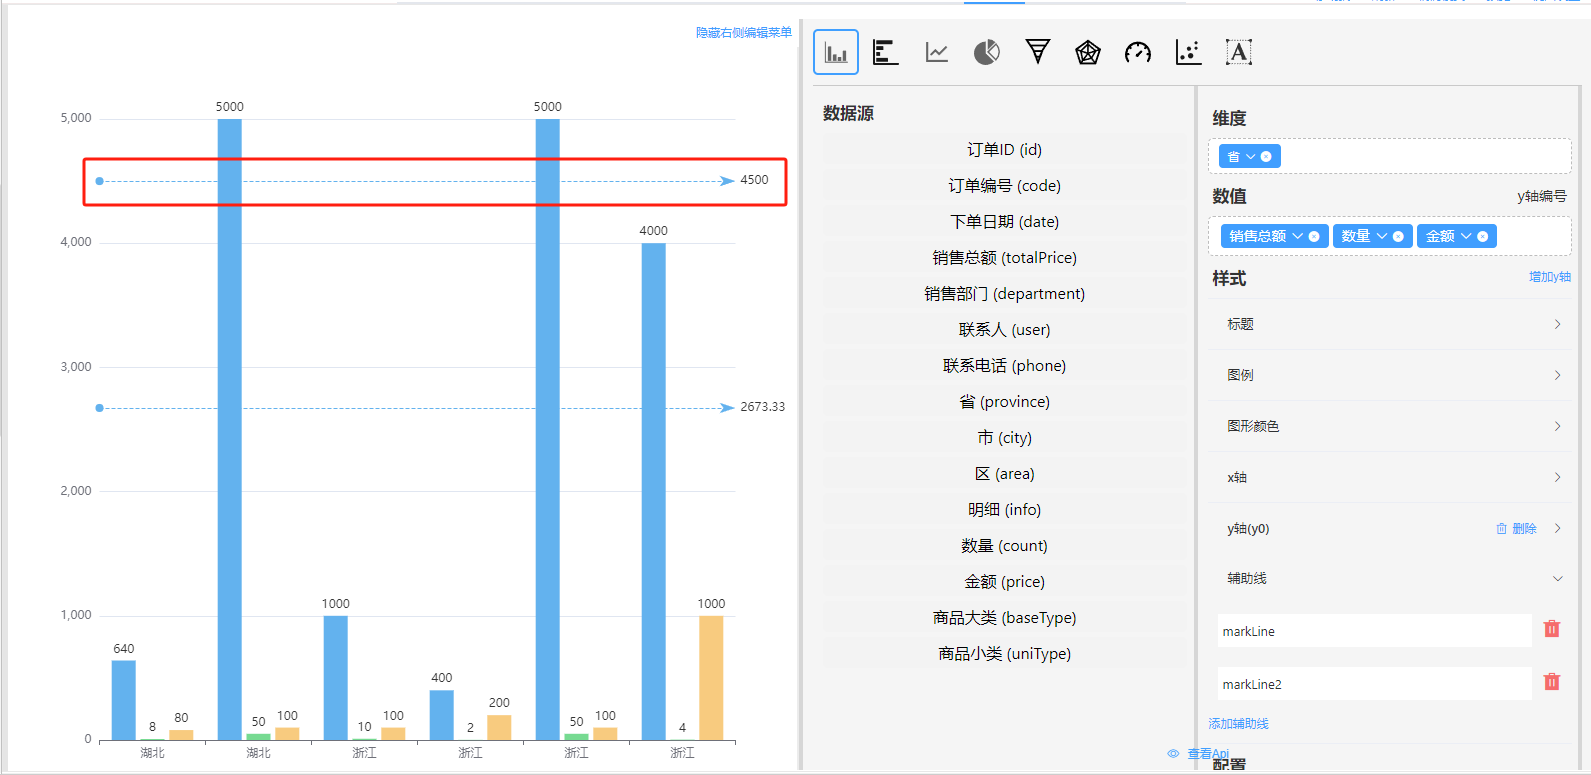Pick the funnel chart icon
The image size is (1591, 775).
click(x=1038, y=52)
